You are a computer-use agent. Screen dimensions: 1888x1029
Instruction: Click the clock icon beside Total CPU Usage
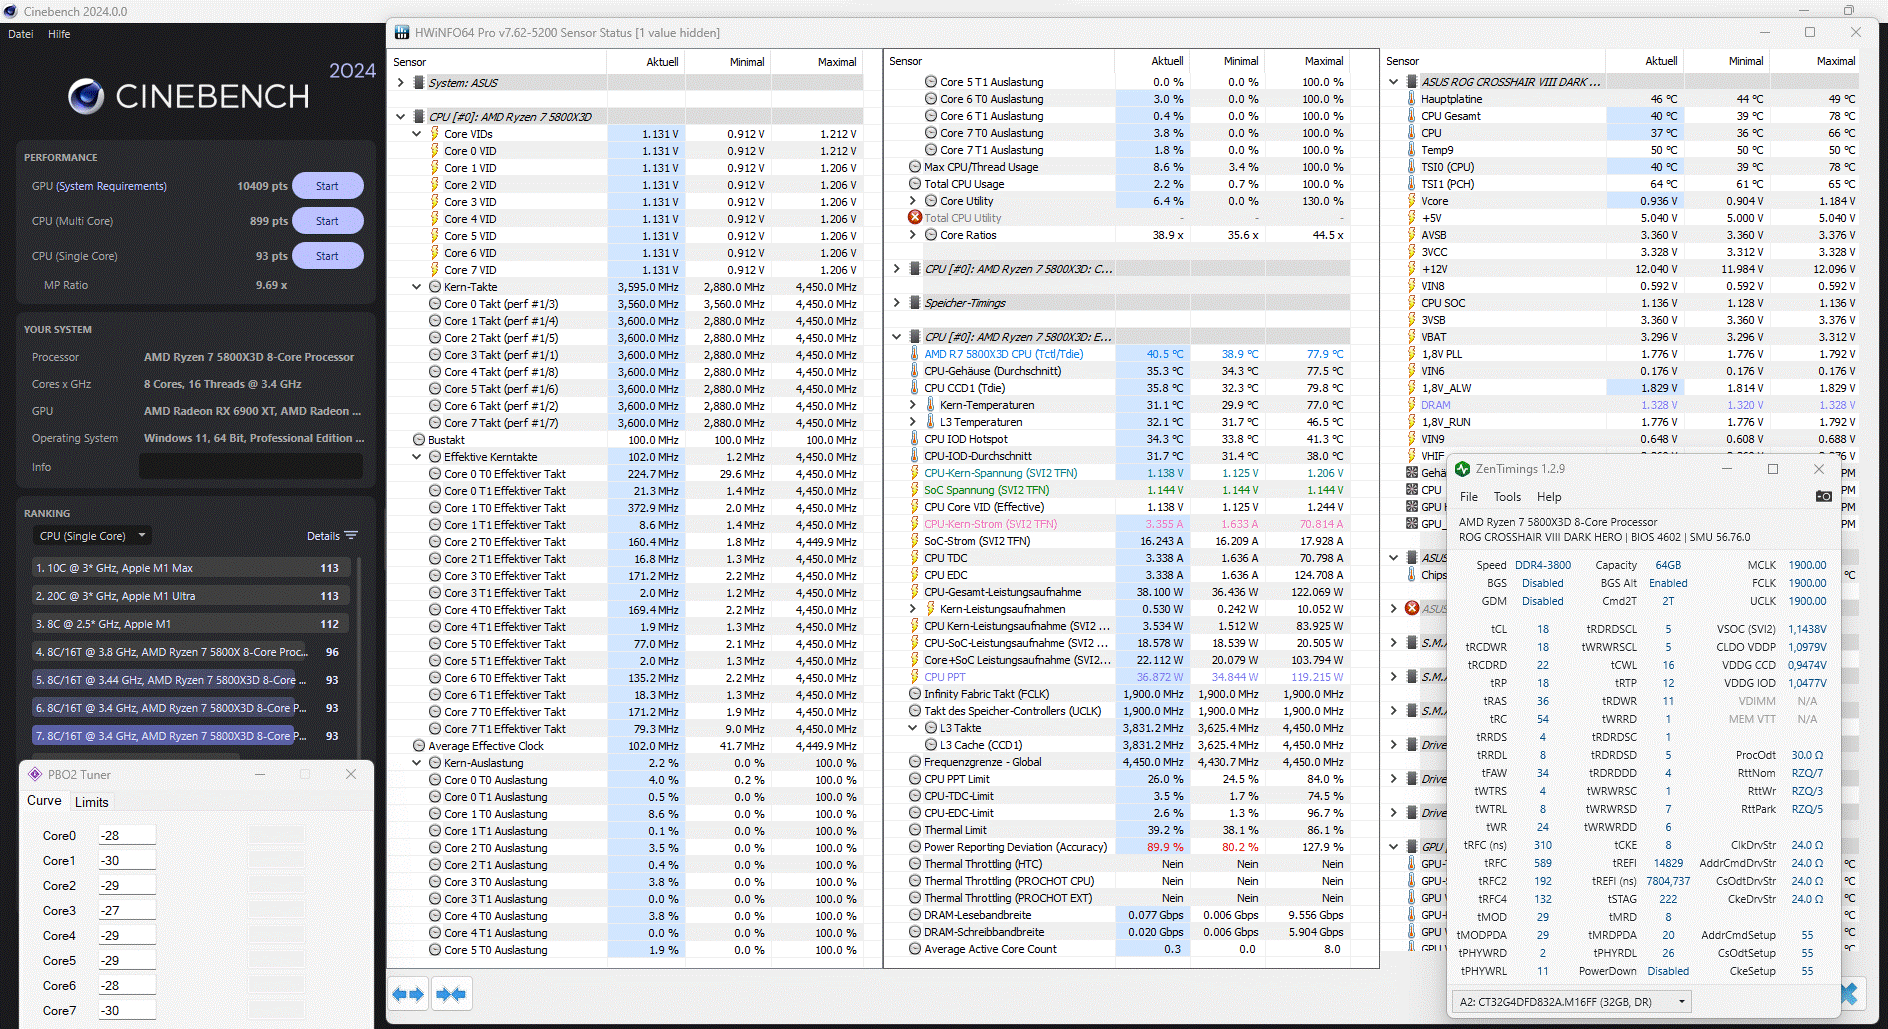coord(915,184)
